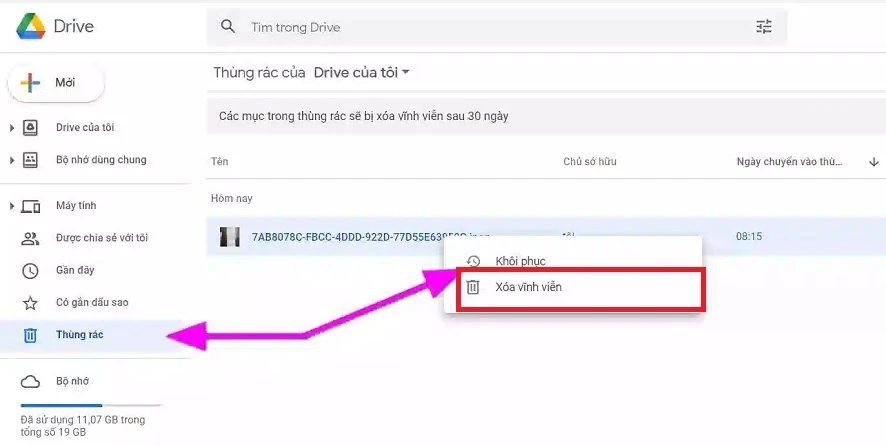Focus the 'Tìm trong Drive' search field
This screenshot has width=886, height=446.
coord(497,27)
